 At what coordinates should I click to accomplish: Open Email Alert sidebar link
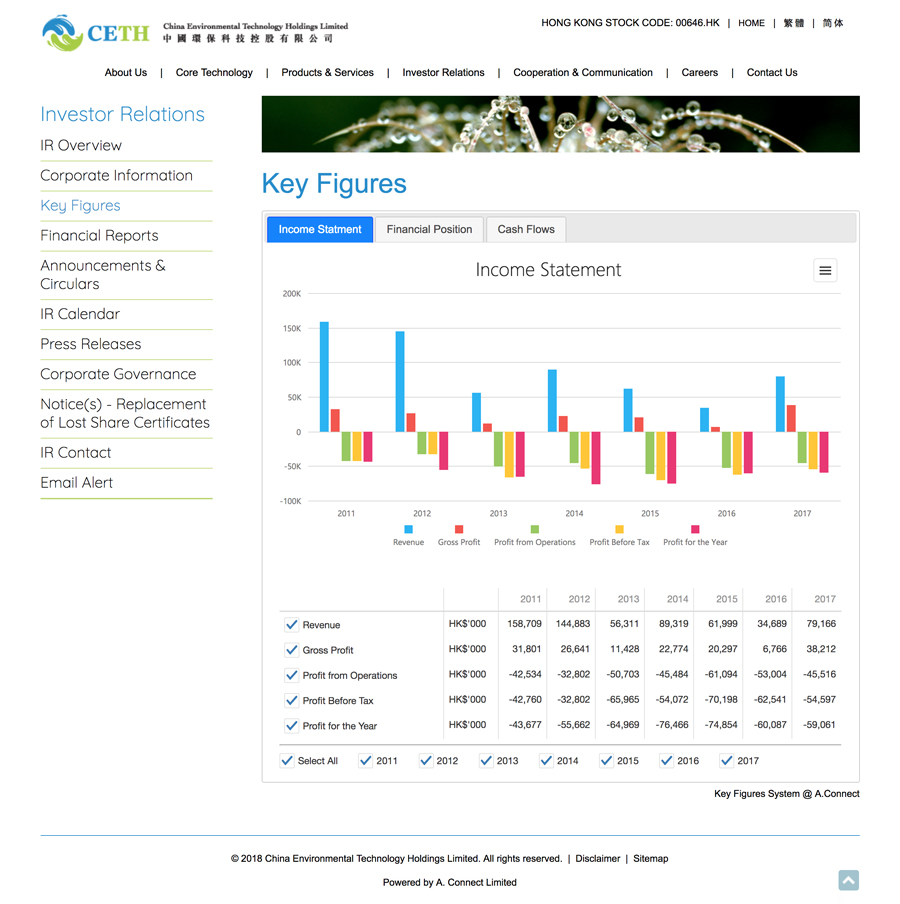(77, 483)
